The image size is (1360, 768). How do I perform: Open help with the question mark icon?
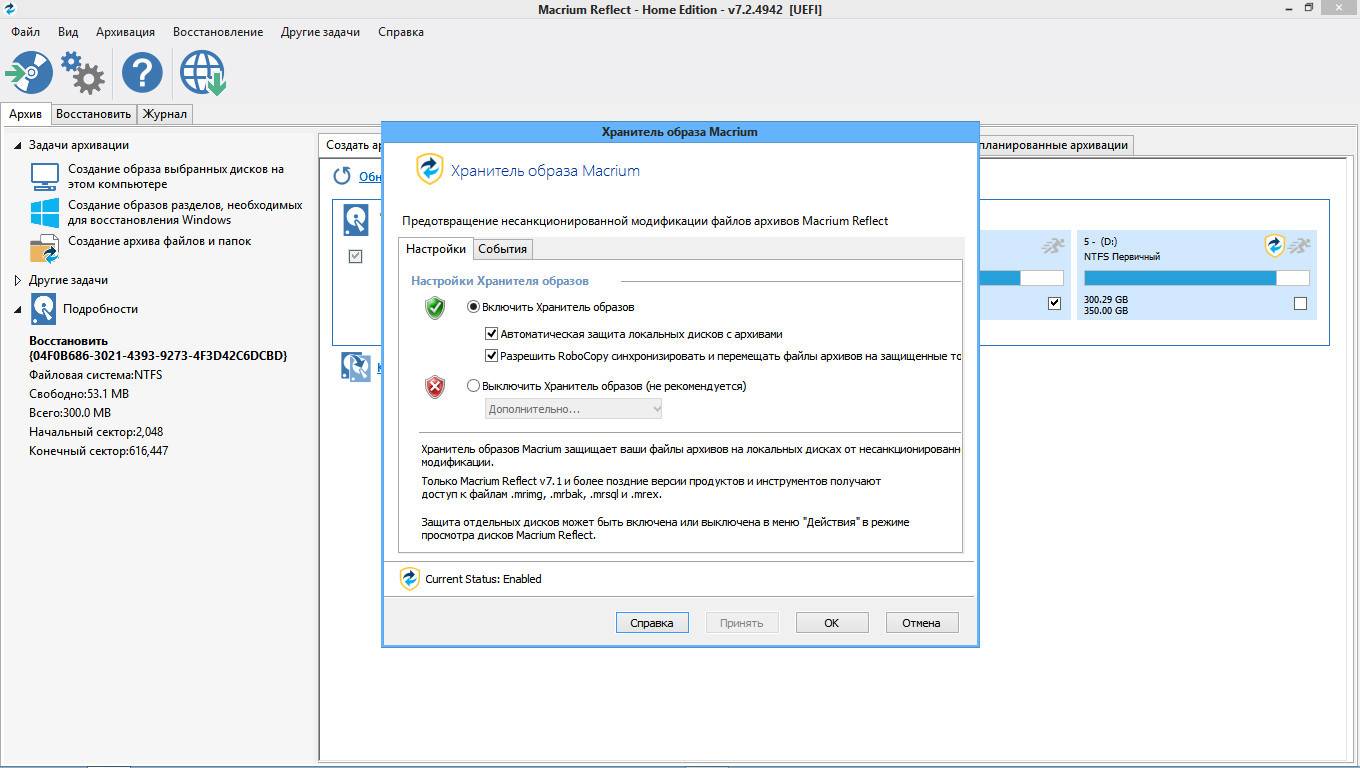click(142, 72)
